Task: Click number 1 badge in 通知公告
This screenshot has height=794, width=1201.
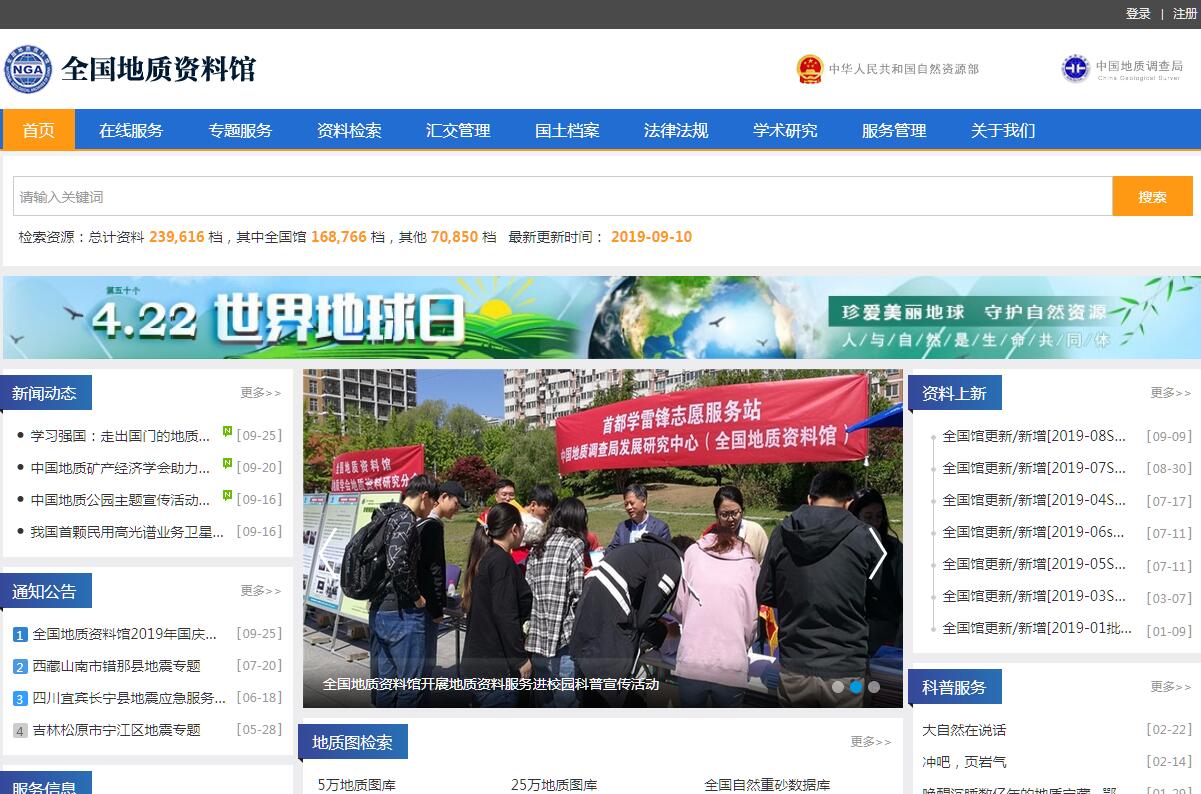Action: pos(20,635)
